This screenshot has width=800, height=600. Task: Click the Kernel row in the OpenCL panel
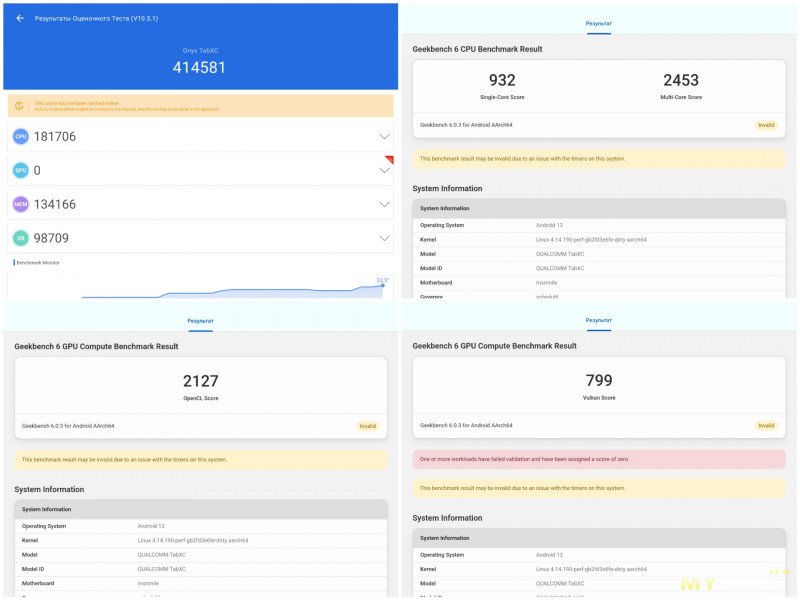point(201,540)
